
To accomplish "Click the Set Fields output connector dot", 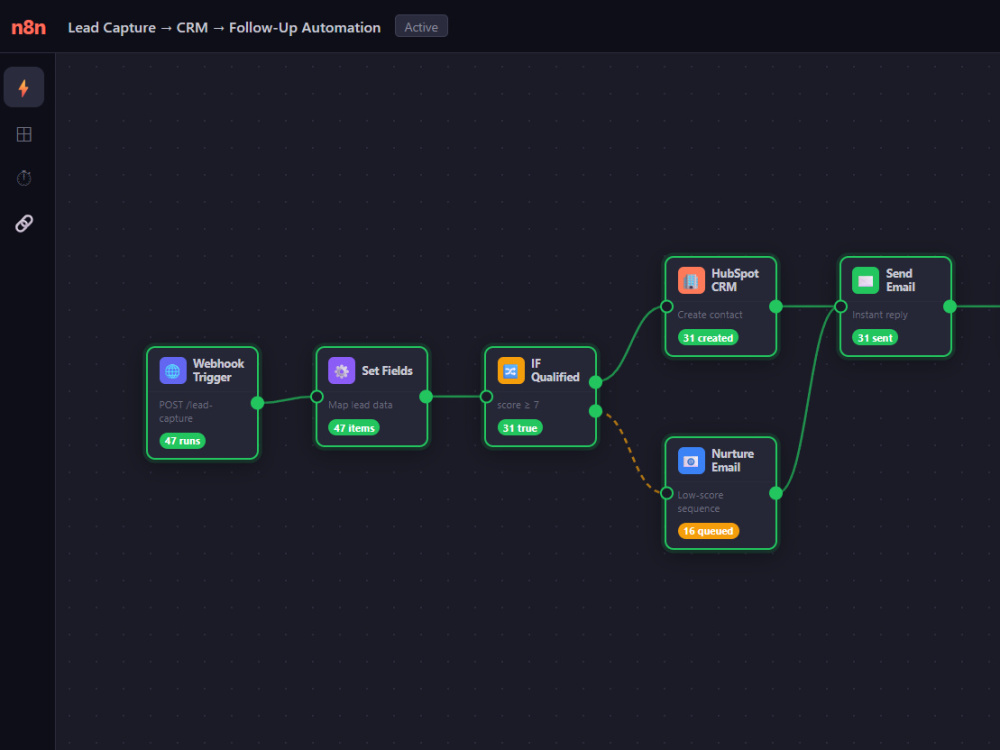I will point(426,397).
